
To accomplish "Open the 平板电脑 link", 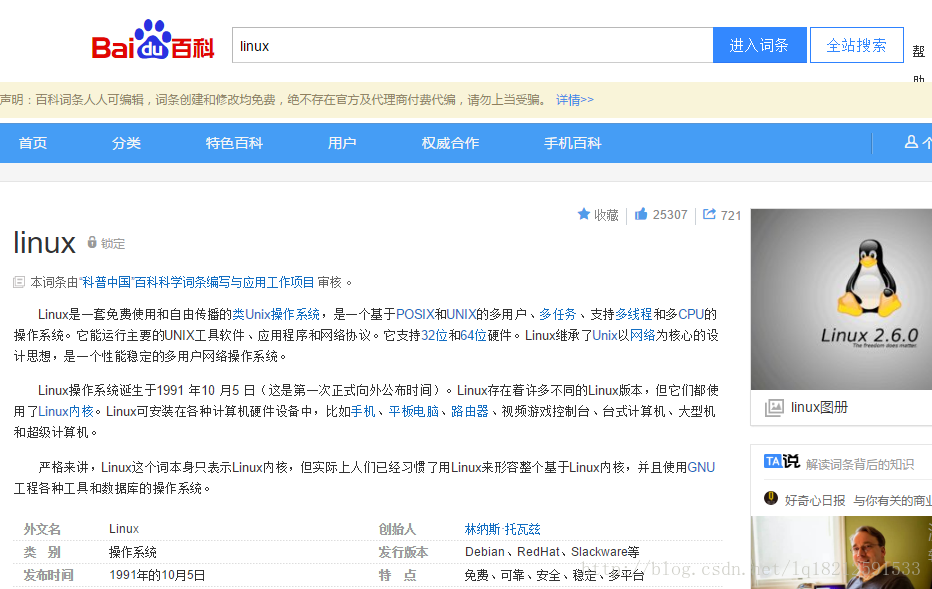I will pos(414,411).
